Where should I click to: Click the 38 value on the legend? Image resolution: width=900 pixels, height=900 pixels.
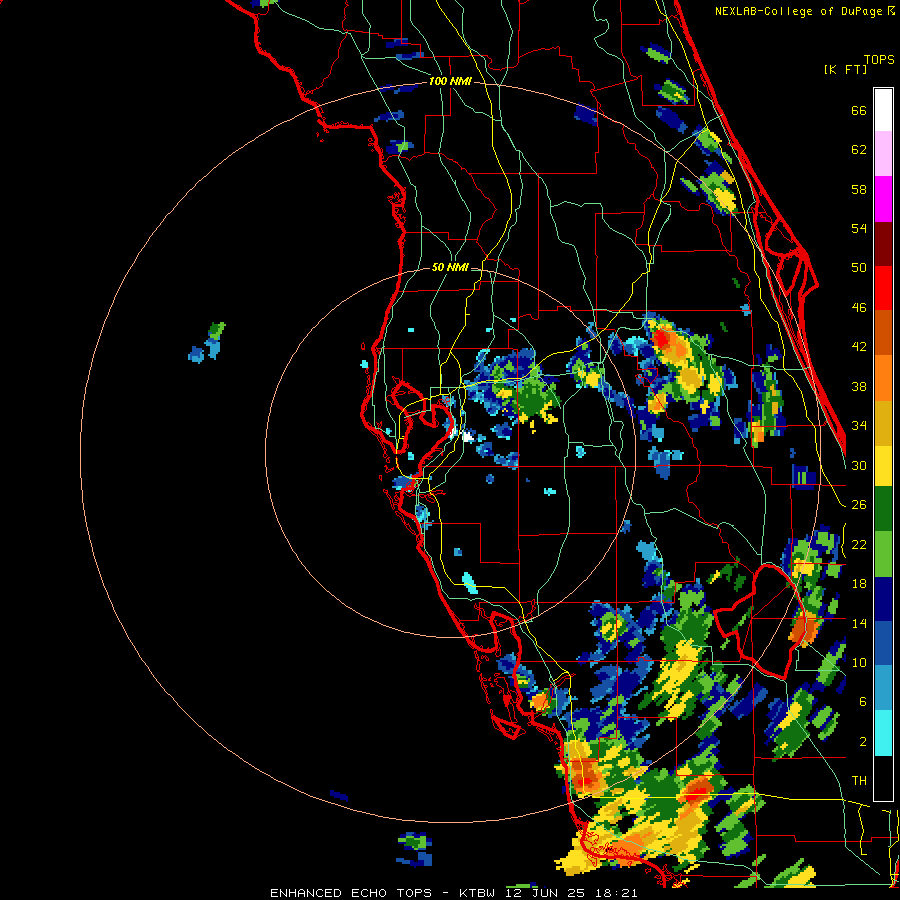pyautogui.click(x=859, y=386)
